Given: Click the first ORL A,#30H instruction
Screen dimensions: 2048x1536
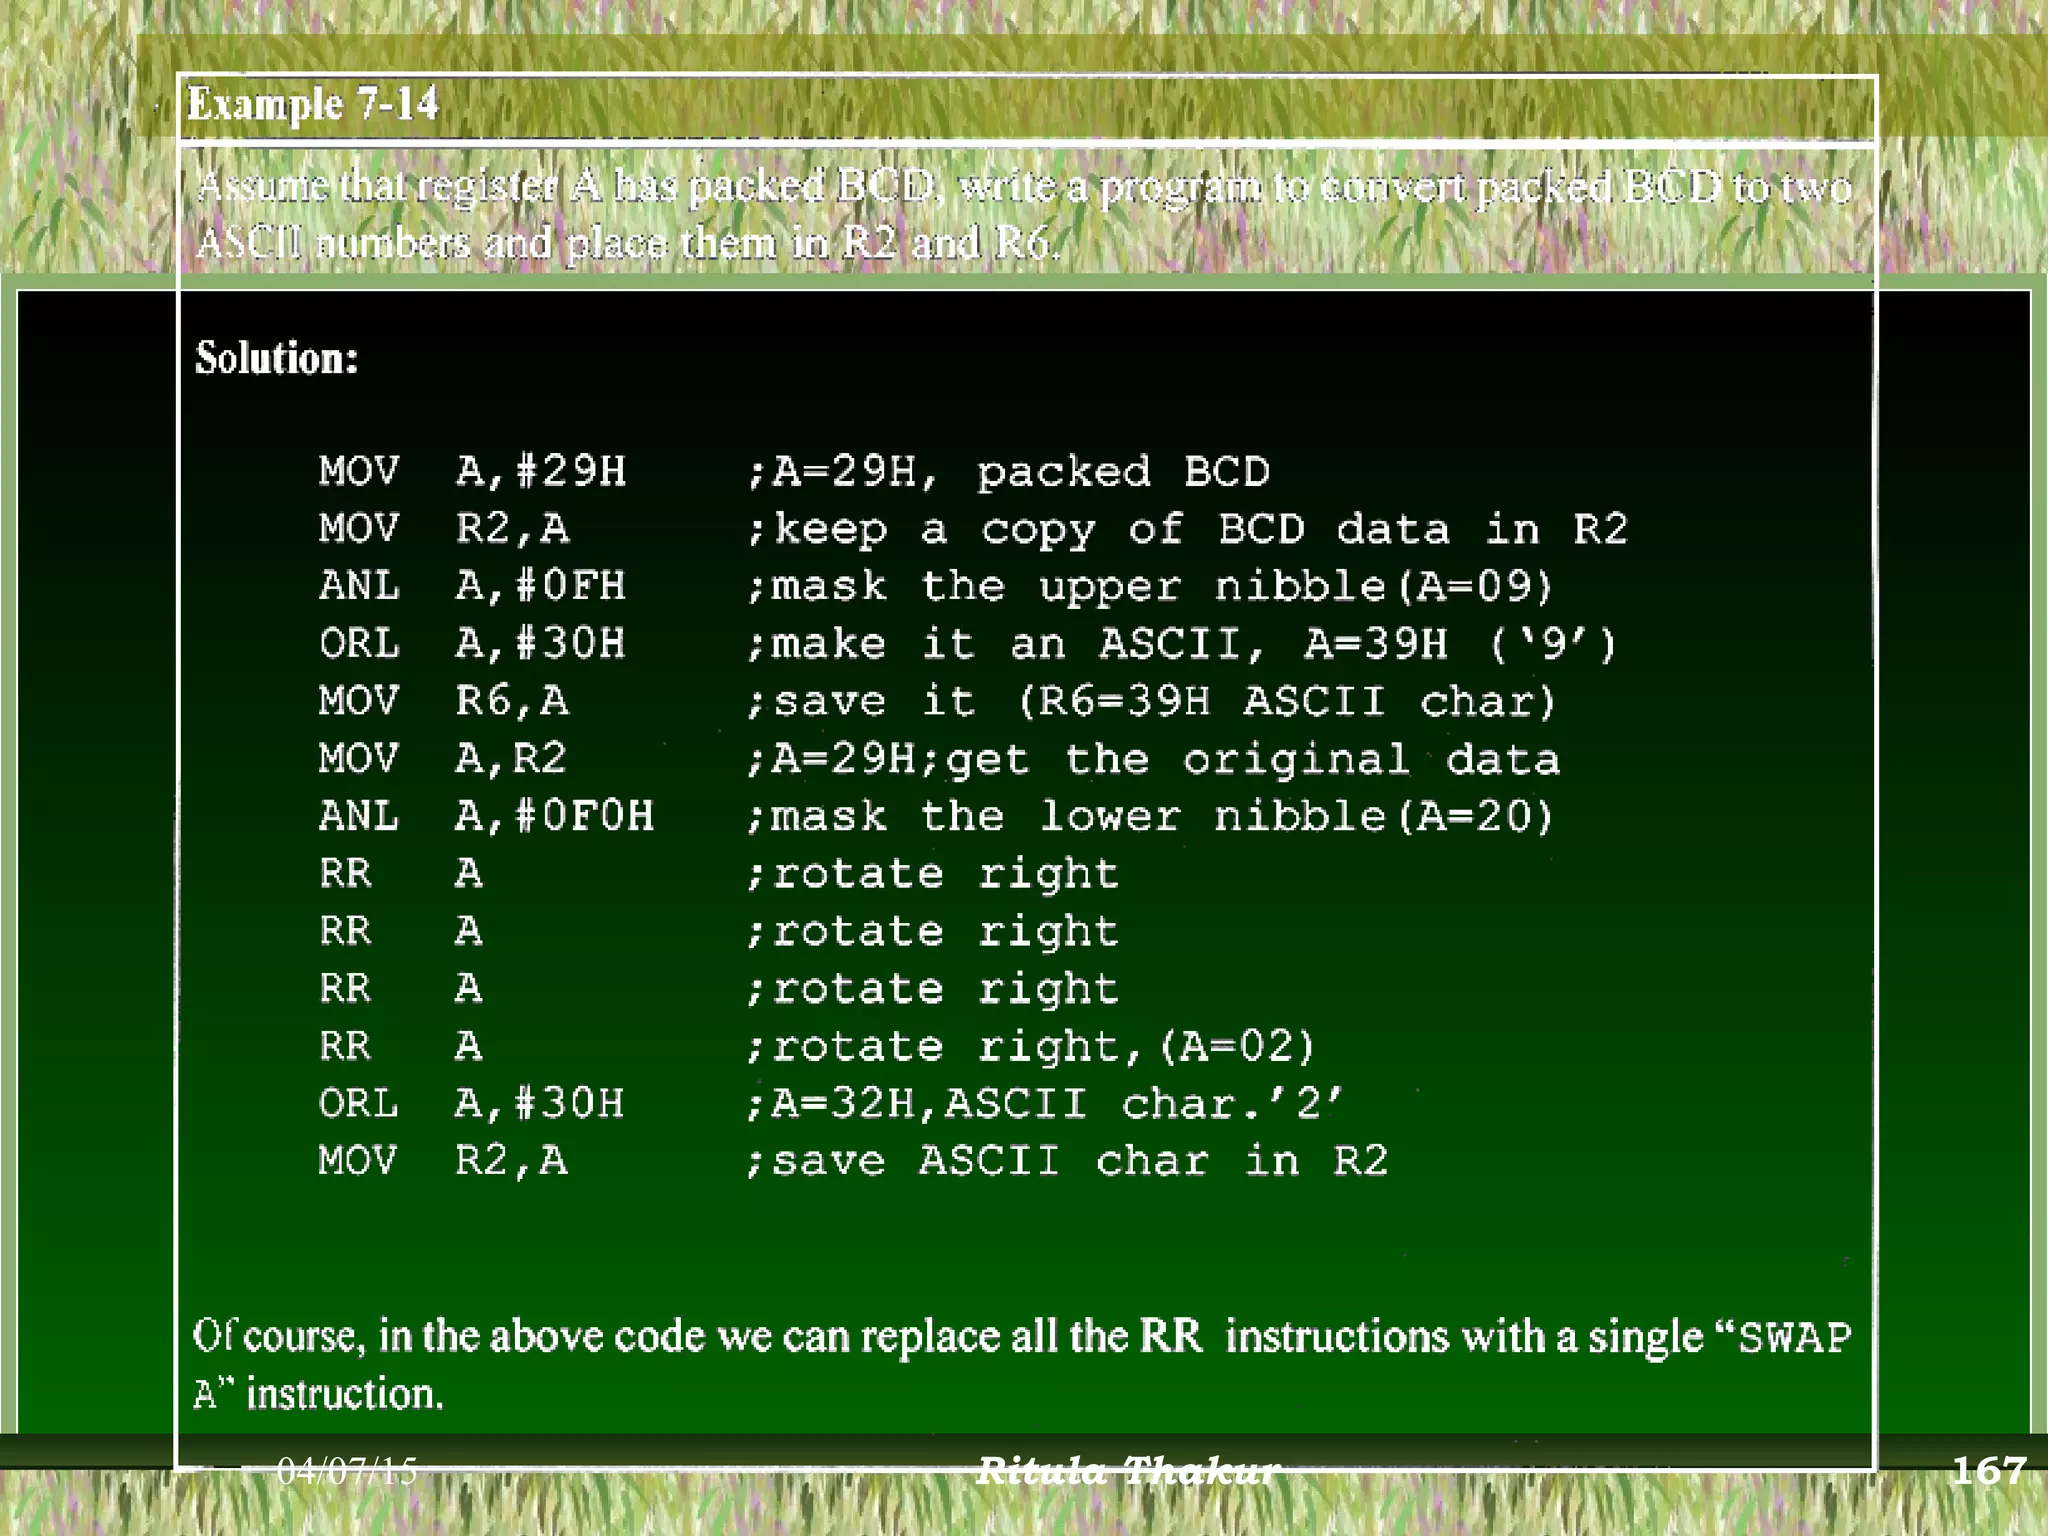Looking at the screenshot, I should click(x=472, y=643).
